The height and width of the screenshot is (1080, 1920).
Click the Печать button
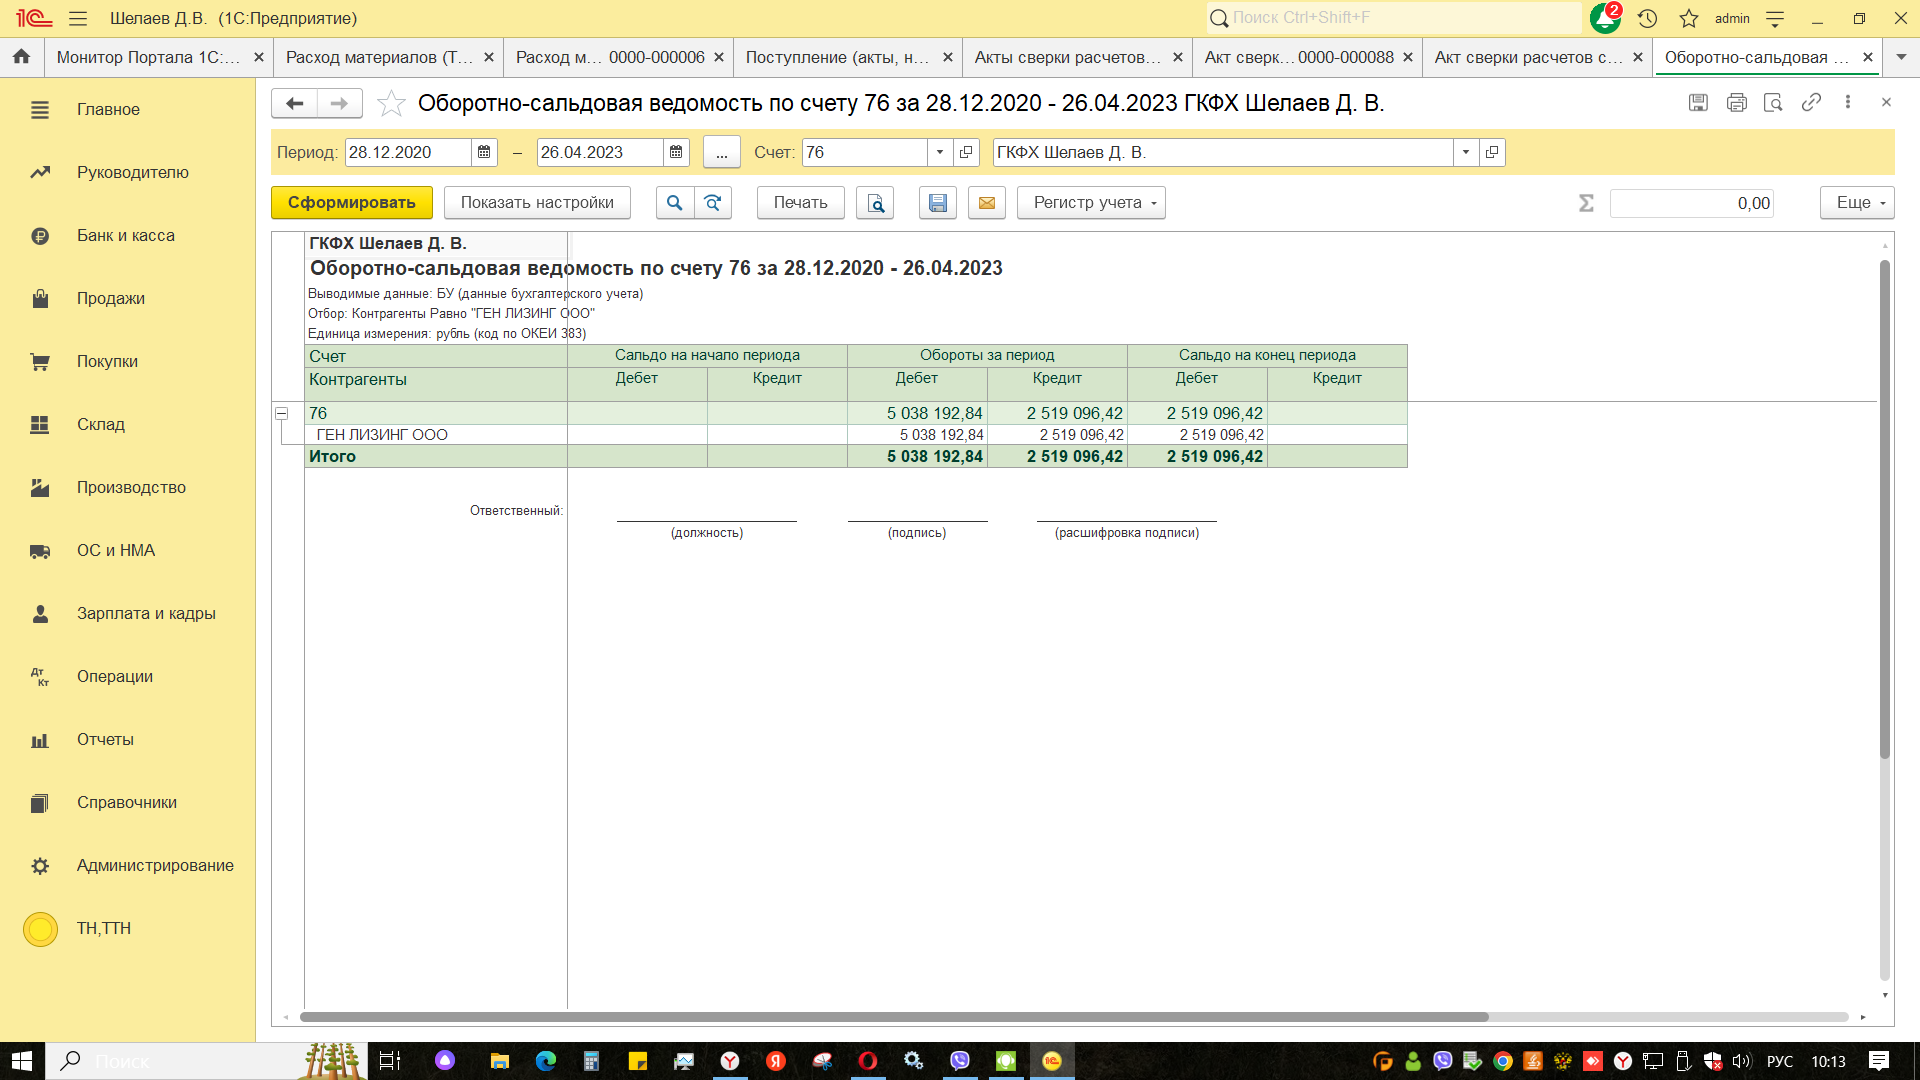pyautogui.click(x=800, y=202)
